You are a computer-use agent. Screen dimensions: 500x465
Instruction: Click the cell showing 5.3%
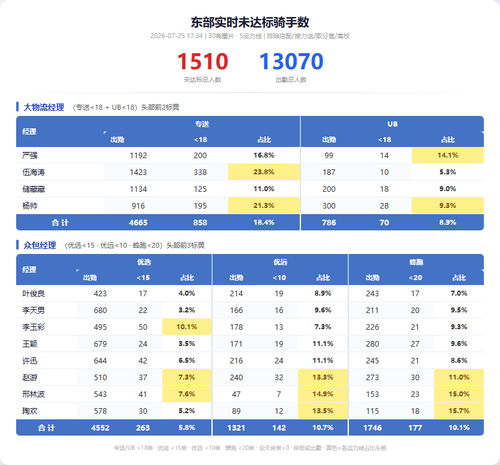(448, 172)
